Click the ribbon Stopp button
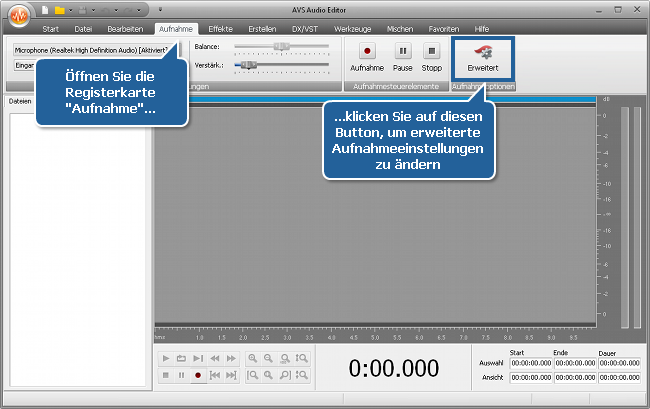This screenshot has height=409, width=650. tap(432, 58)
